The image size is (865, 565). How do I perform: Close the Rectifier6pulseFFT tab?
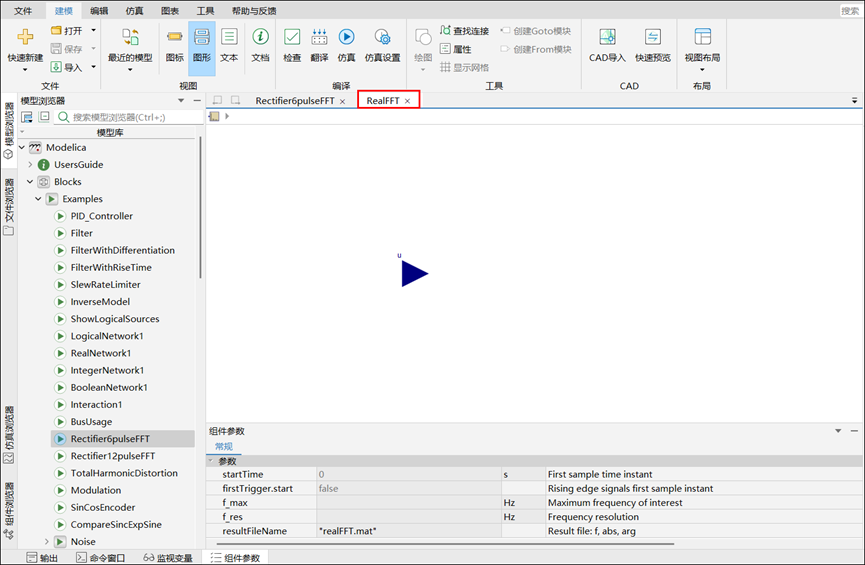[343, 101]
